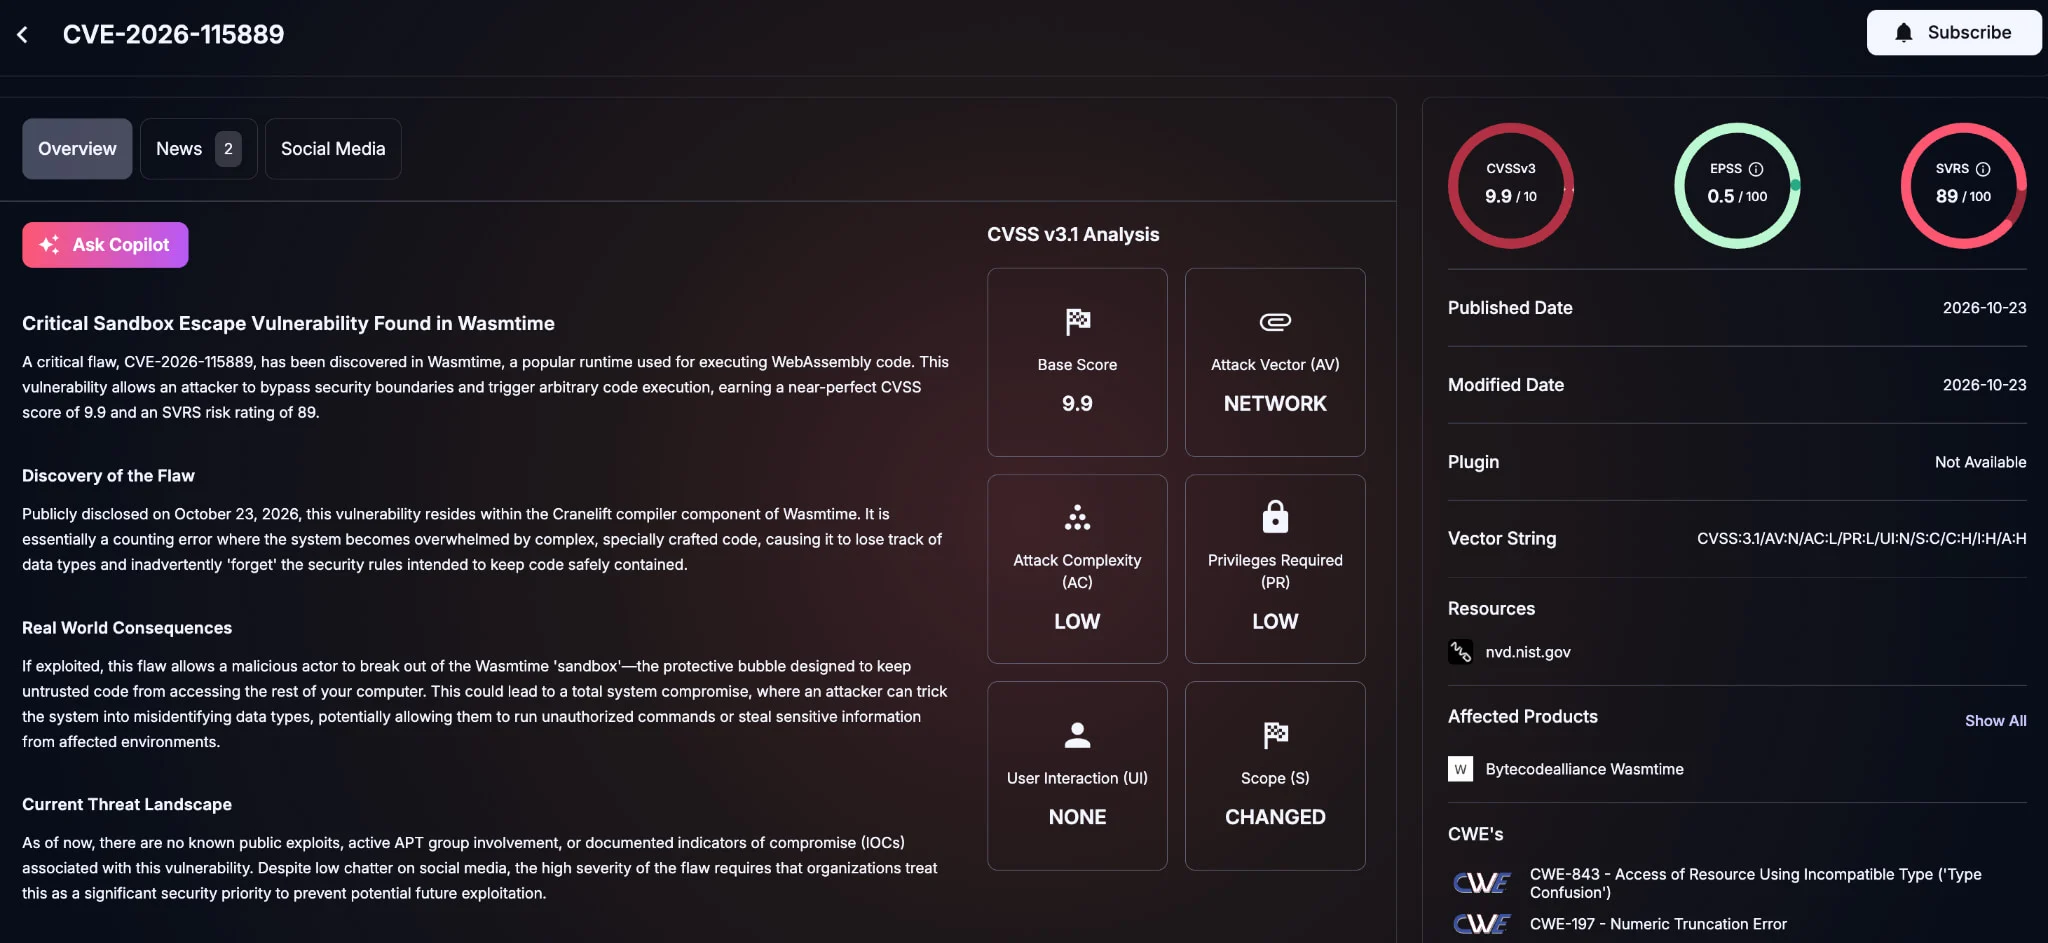Click the Current Threat Landscape heading

(x=127, y=805)
